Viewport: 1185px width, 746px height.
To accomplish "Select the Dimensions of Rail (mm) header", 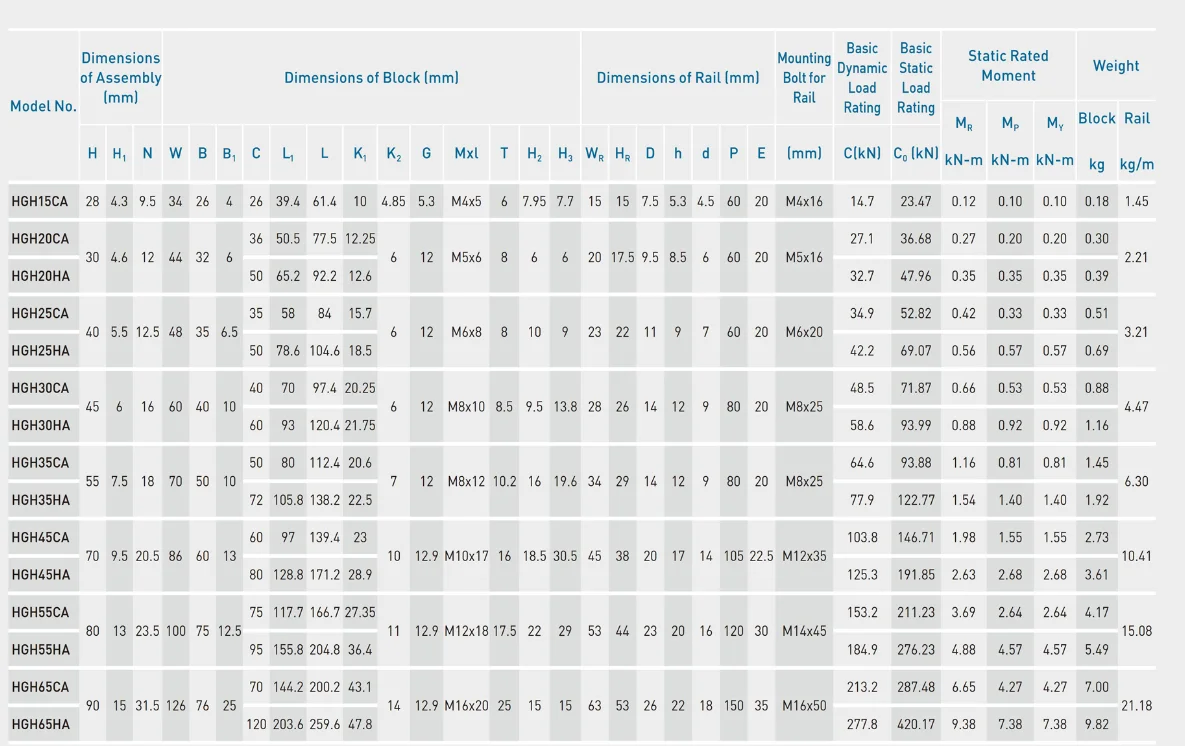I will [x=678, y=77].
